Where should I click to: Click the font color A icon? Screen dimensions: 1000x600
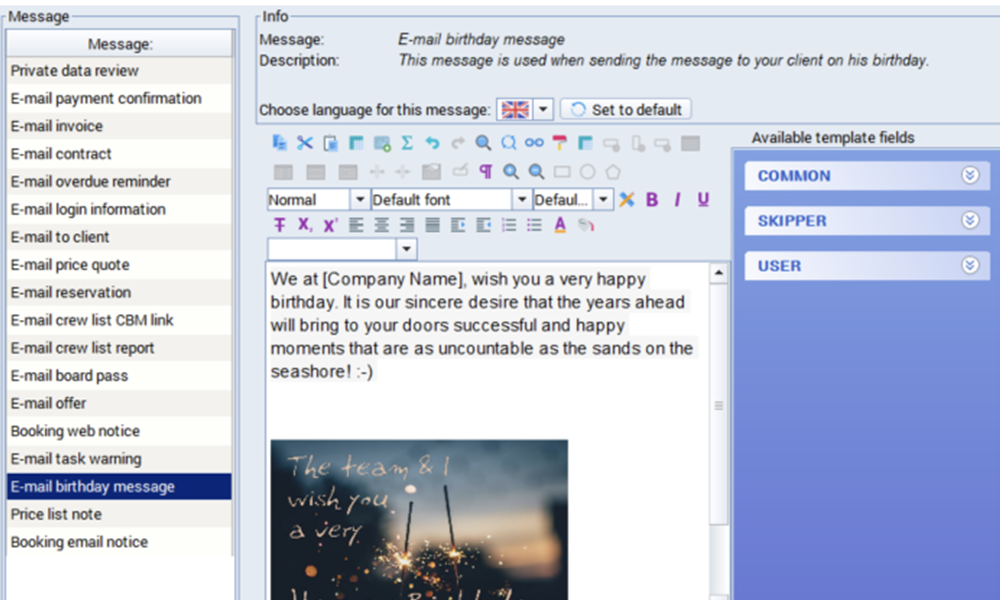click(560, 225)
